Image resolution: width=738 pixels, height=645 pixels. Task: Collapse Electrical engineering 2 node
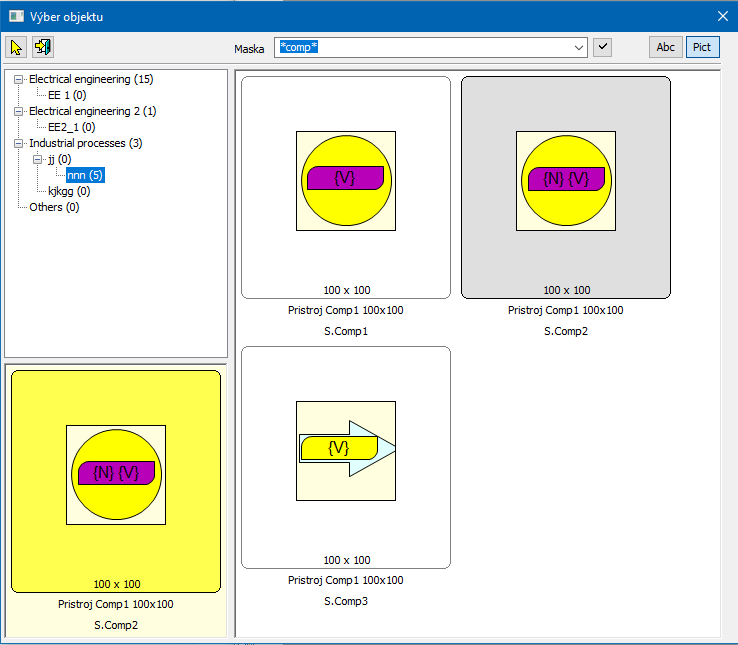pyautogui.click(x=18, y=111)
